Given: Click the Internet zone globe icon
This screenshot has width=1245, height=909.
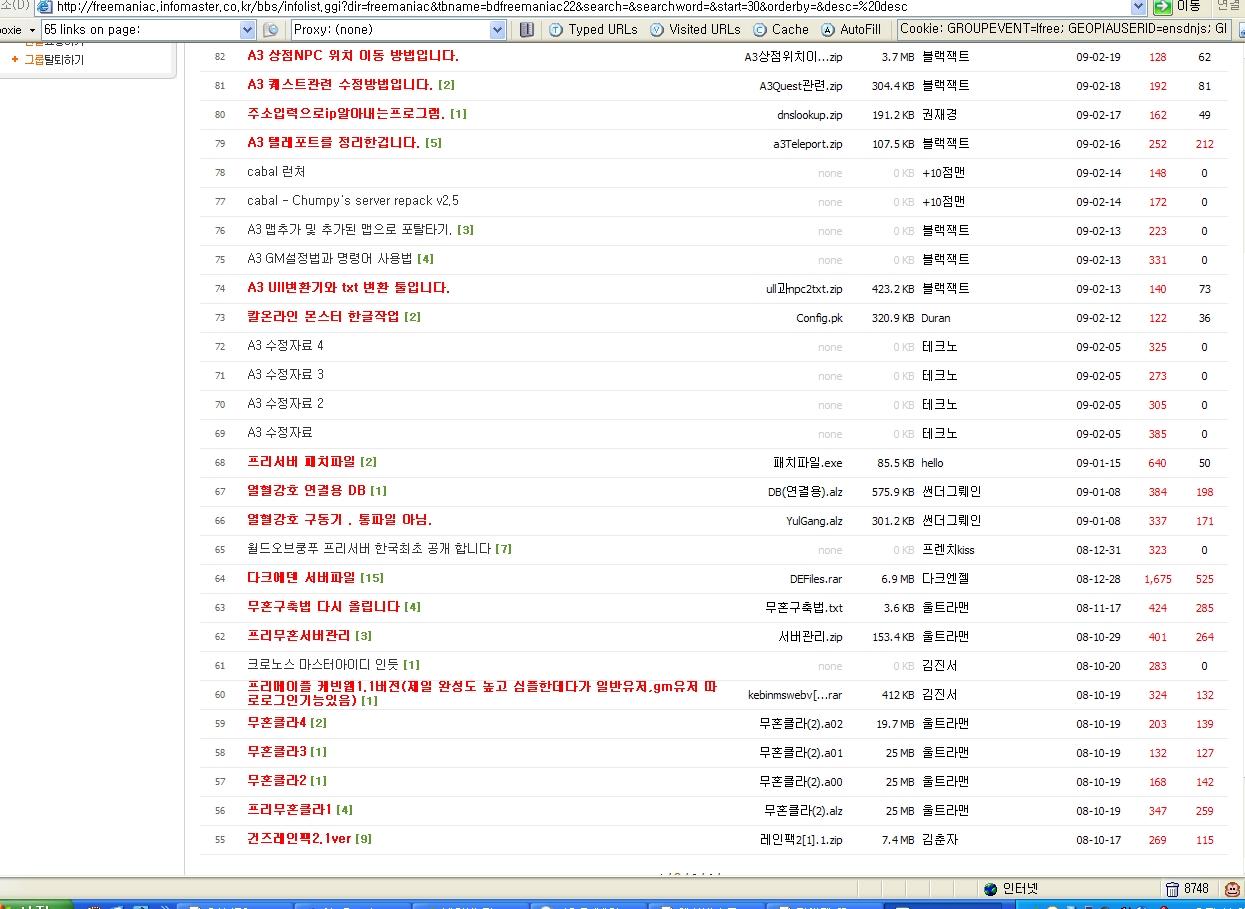Looking at the screenshot, I should [x=990, y=889].
